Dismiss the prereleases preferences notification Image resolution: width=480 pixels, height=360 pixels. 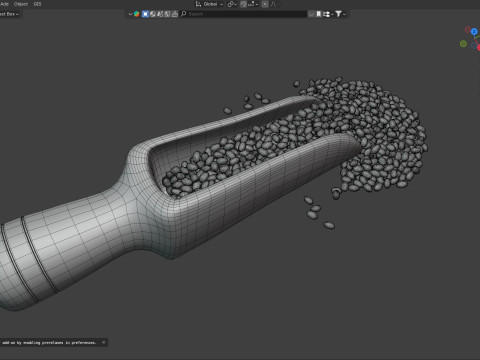click(104, 342)
